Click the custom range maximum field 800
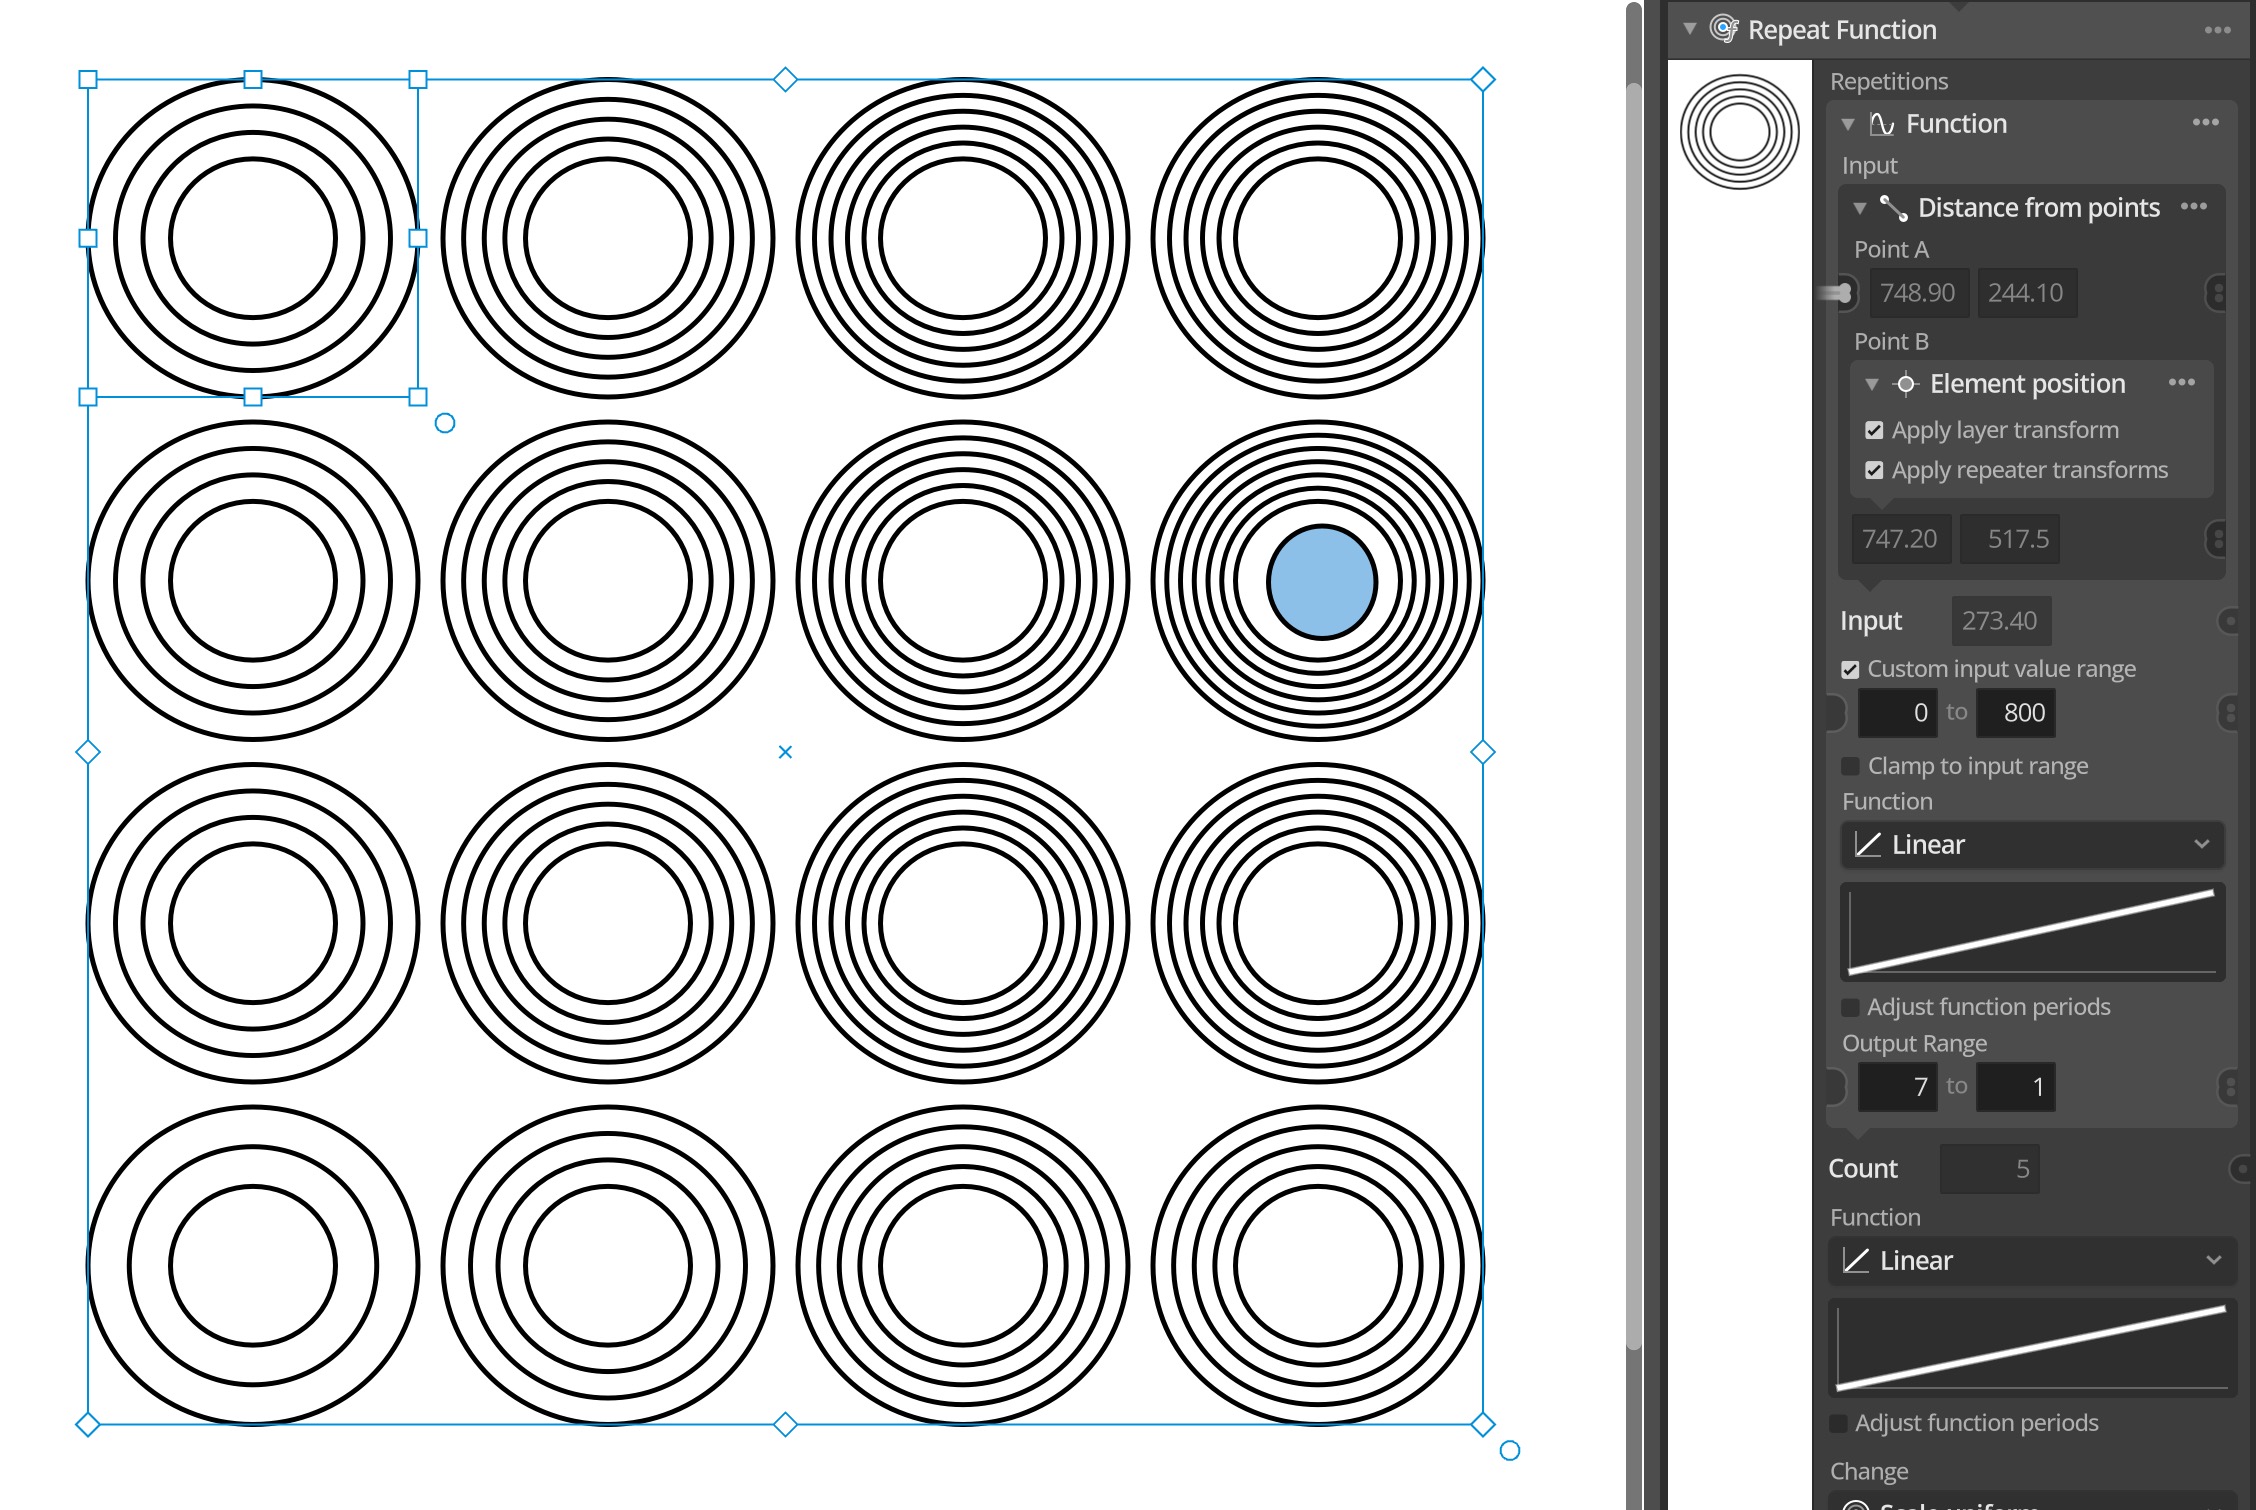Screen dimensions: 2256x1510 (2015, 713)
